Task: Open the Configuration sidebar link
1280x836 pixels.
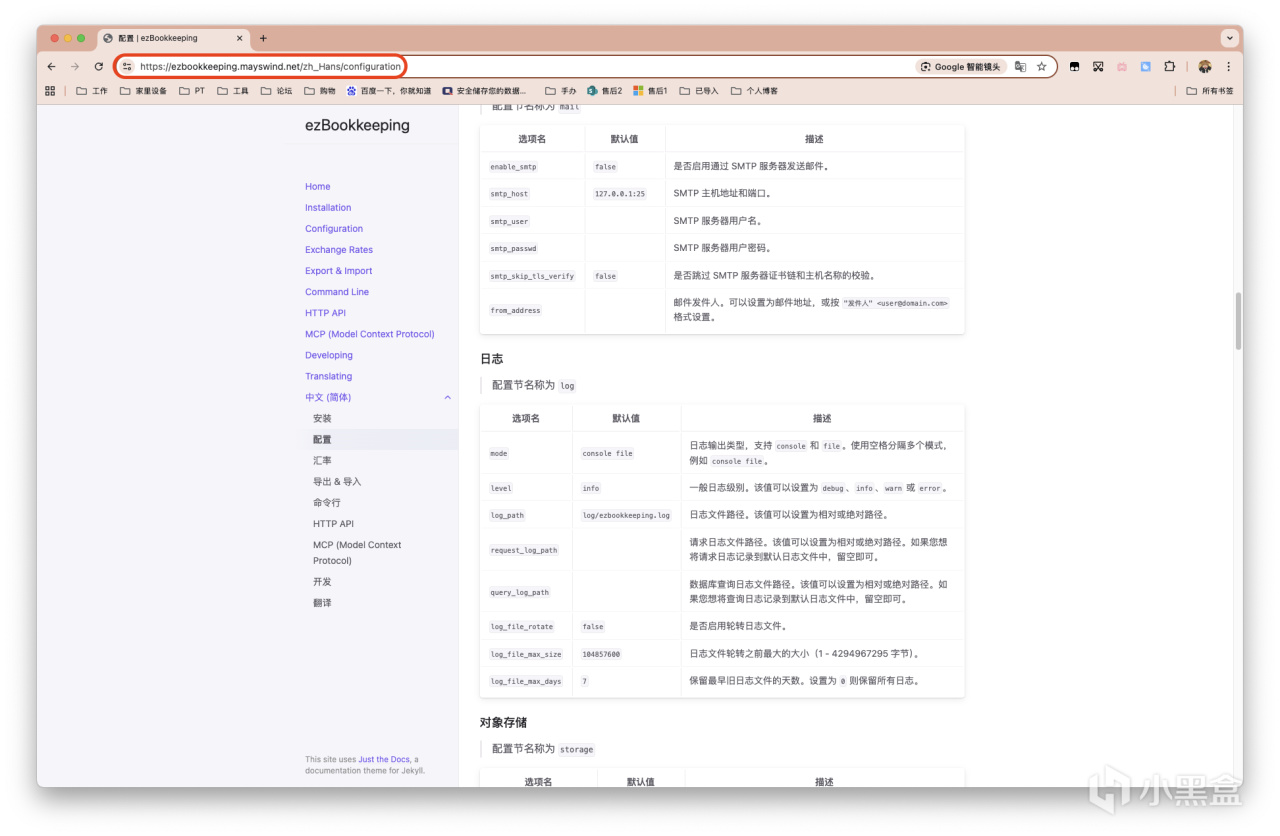Action: [x=334, y=229]
